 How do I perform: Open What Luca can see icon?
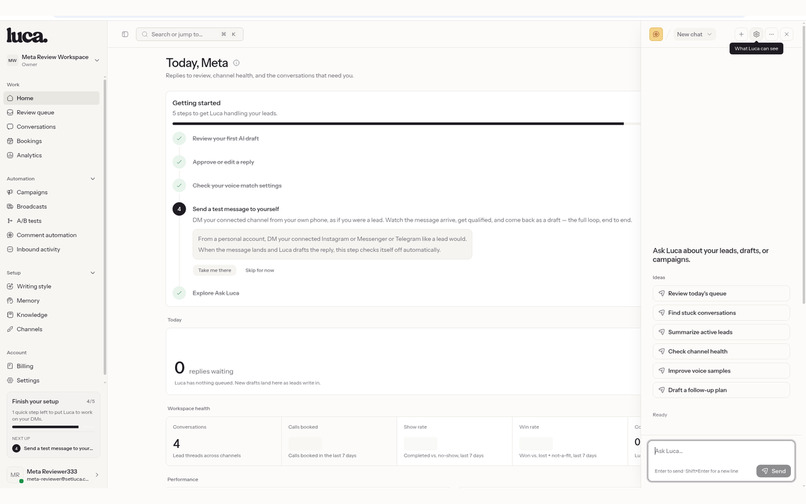[x=756, y=34]
